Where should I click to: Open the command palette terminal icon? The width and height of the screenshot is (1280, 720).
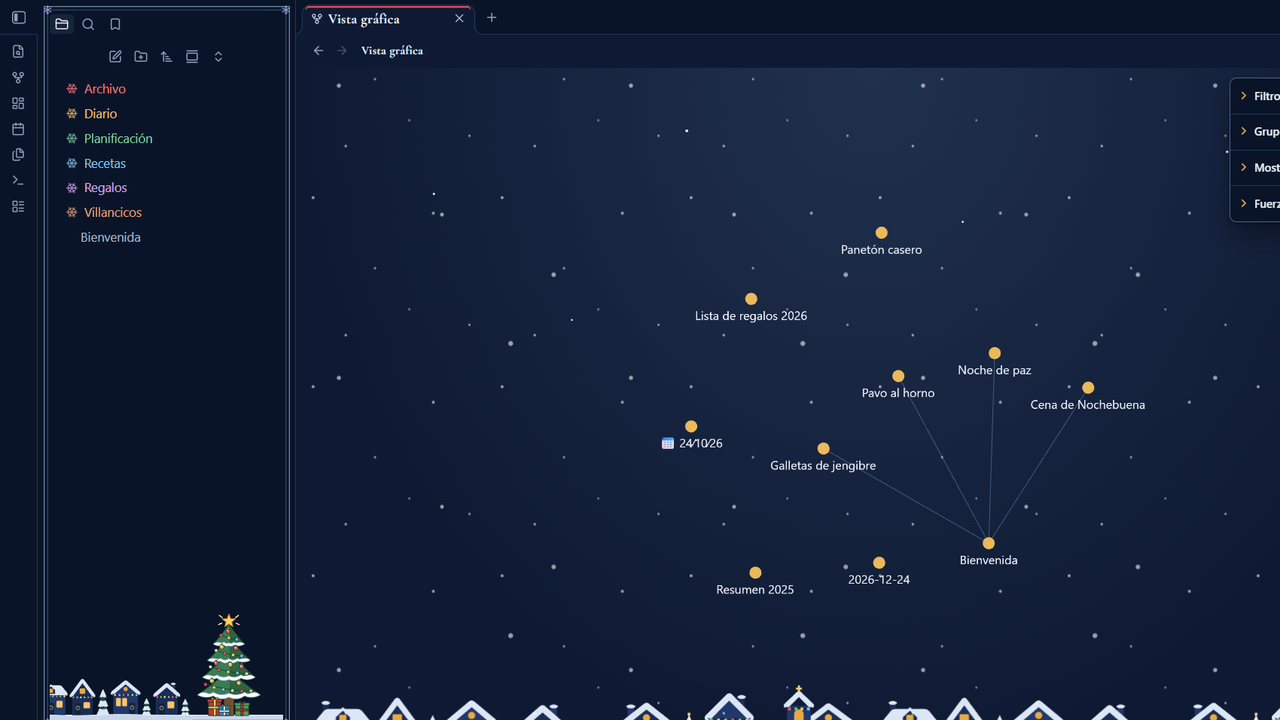point(18,181)
